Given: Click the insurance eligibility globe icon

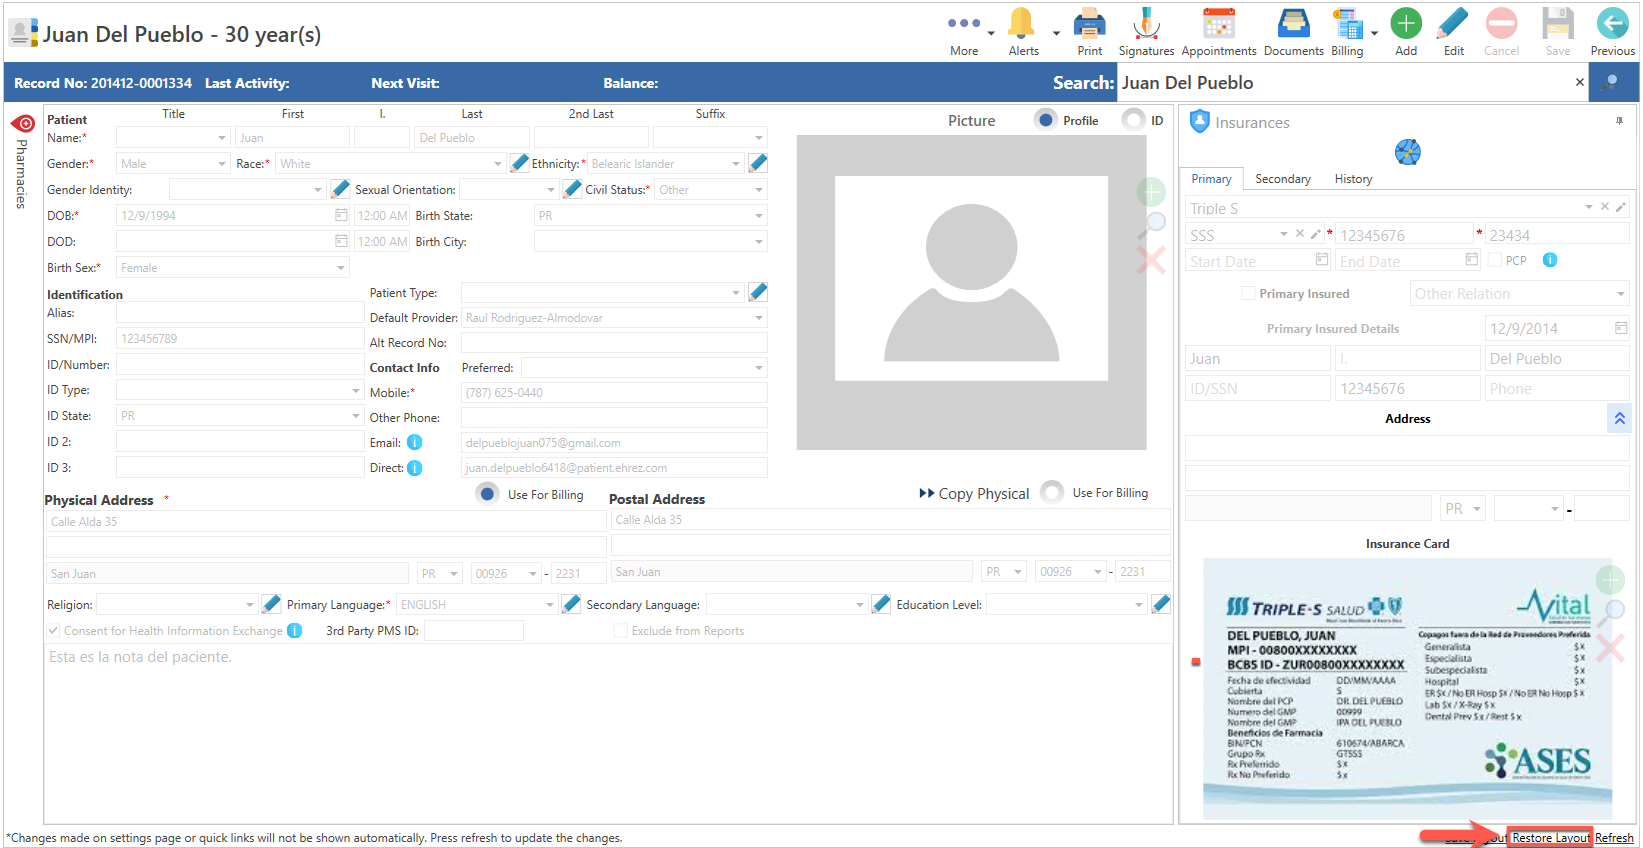Looking at the screenshot, I should (x=1407, y=152).
